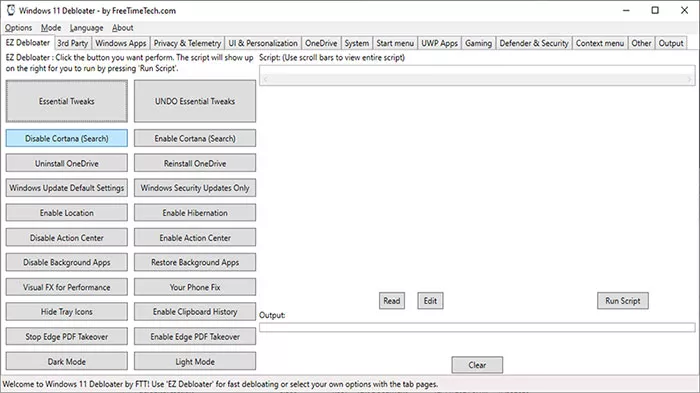Screen dimensions: 700x393
Task: Click Reinstall OneDrive button
Action: [195, 163]
